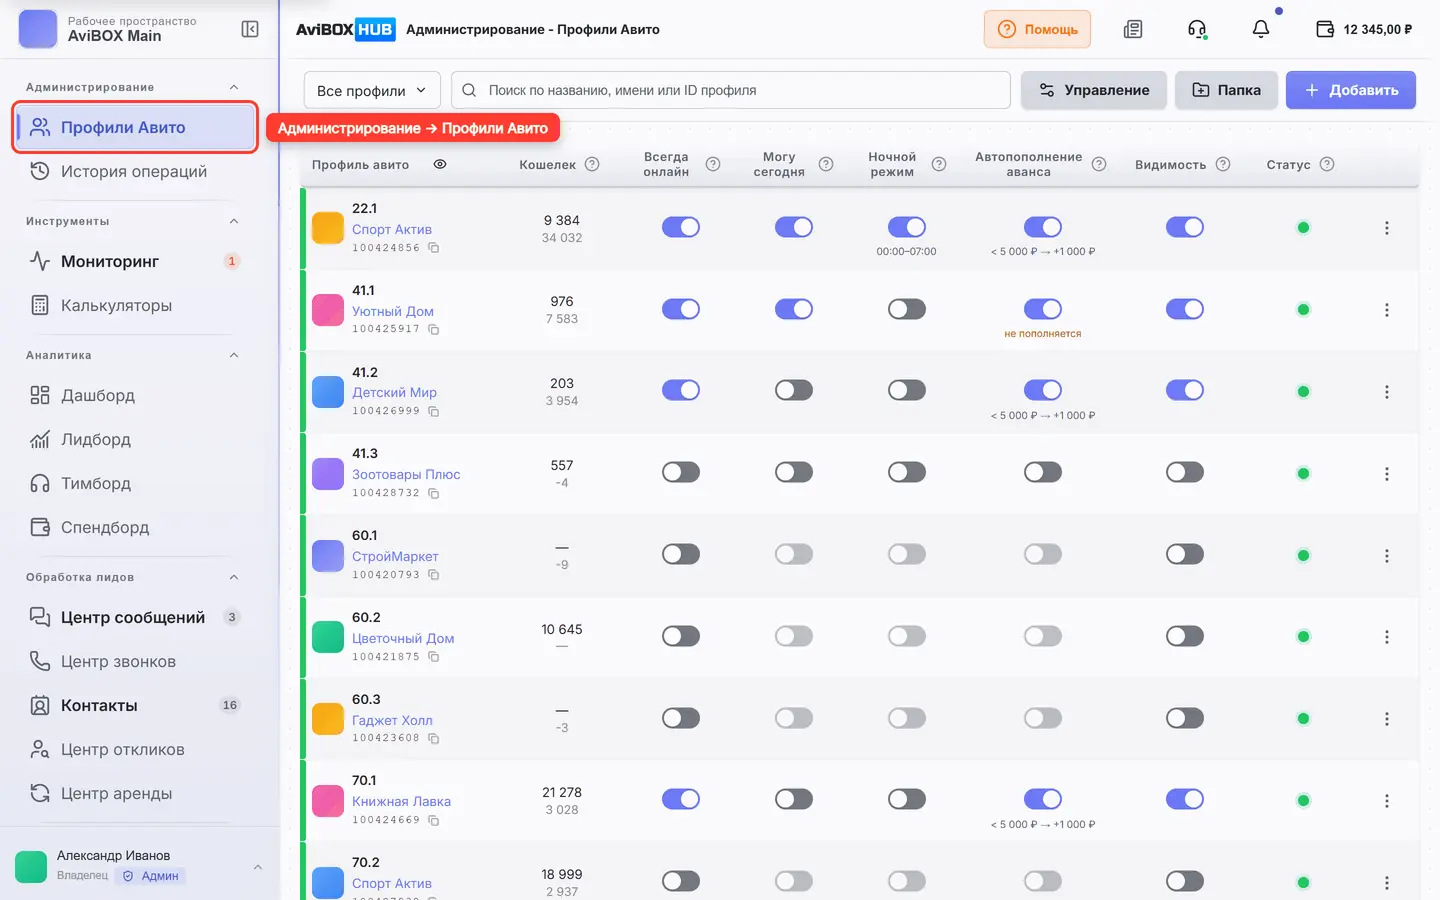Collapse the Инструменты section
The image size is (1440, 900).
[x=234, y=221]
